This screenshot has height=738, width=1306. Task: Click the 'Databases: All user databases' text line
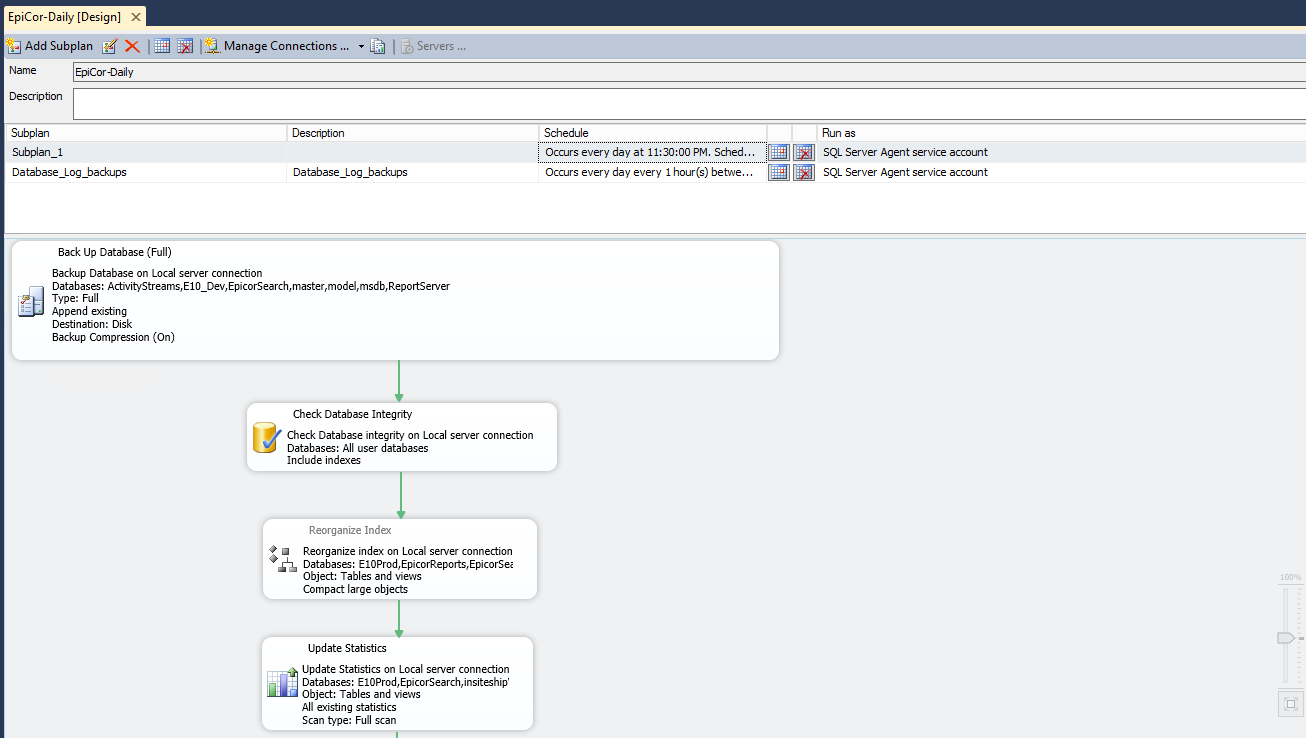click(x=357, y=448)
